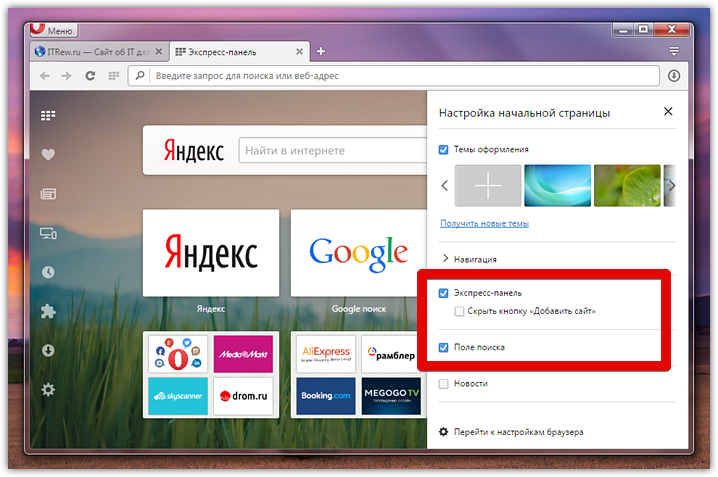This screenshot has width=718, height=477.
Task: Switch to the ITRew.ru tab
Action: pyautogui.click(x=98, y=52)
